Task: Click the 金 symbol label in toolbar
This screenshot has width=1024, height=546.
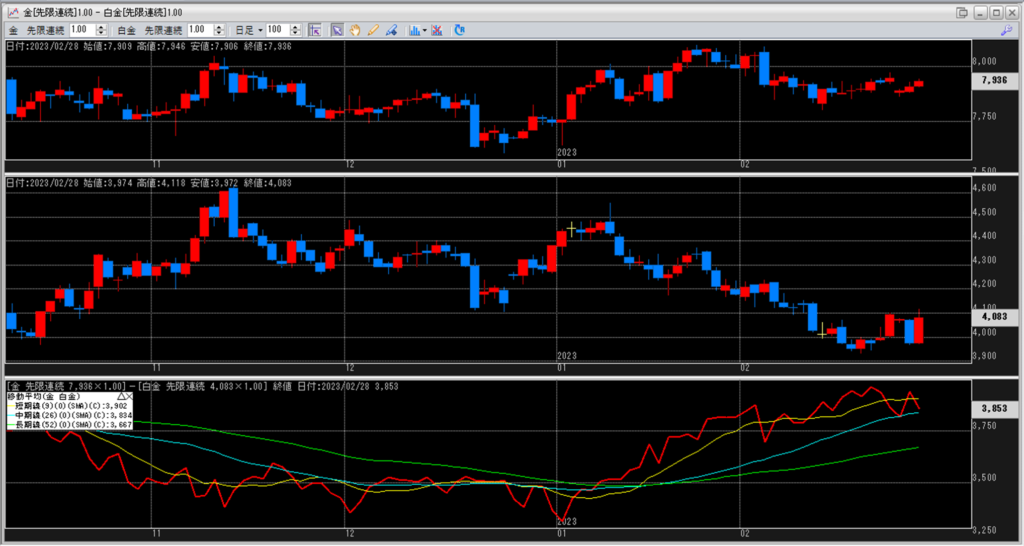Action: (12, 30)
